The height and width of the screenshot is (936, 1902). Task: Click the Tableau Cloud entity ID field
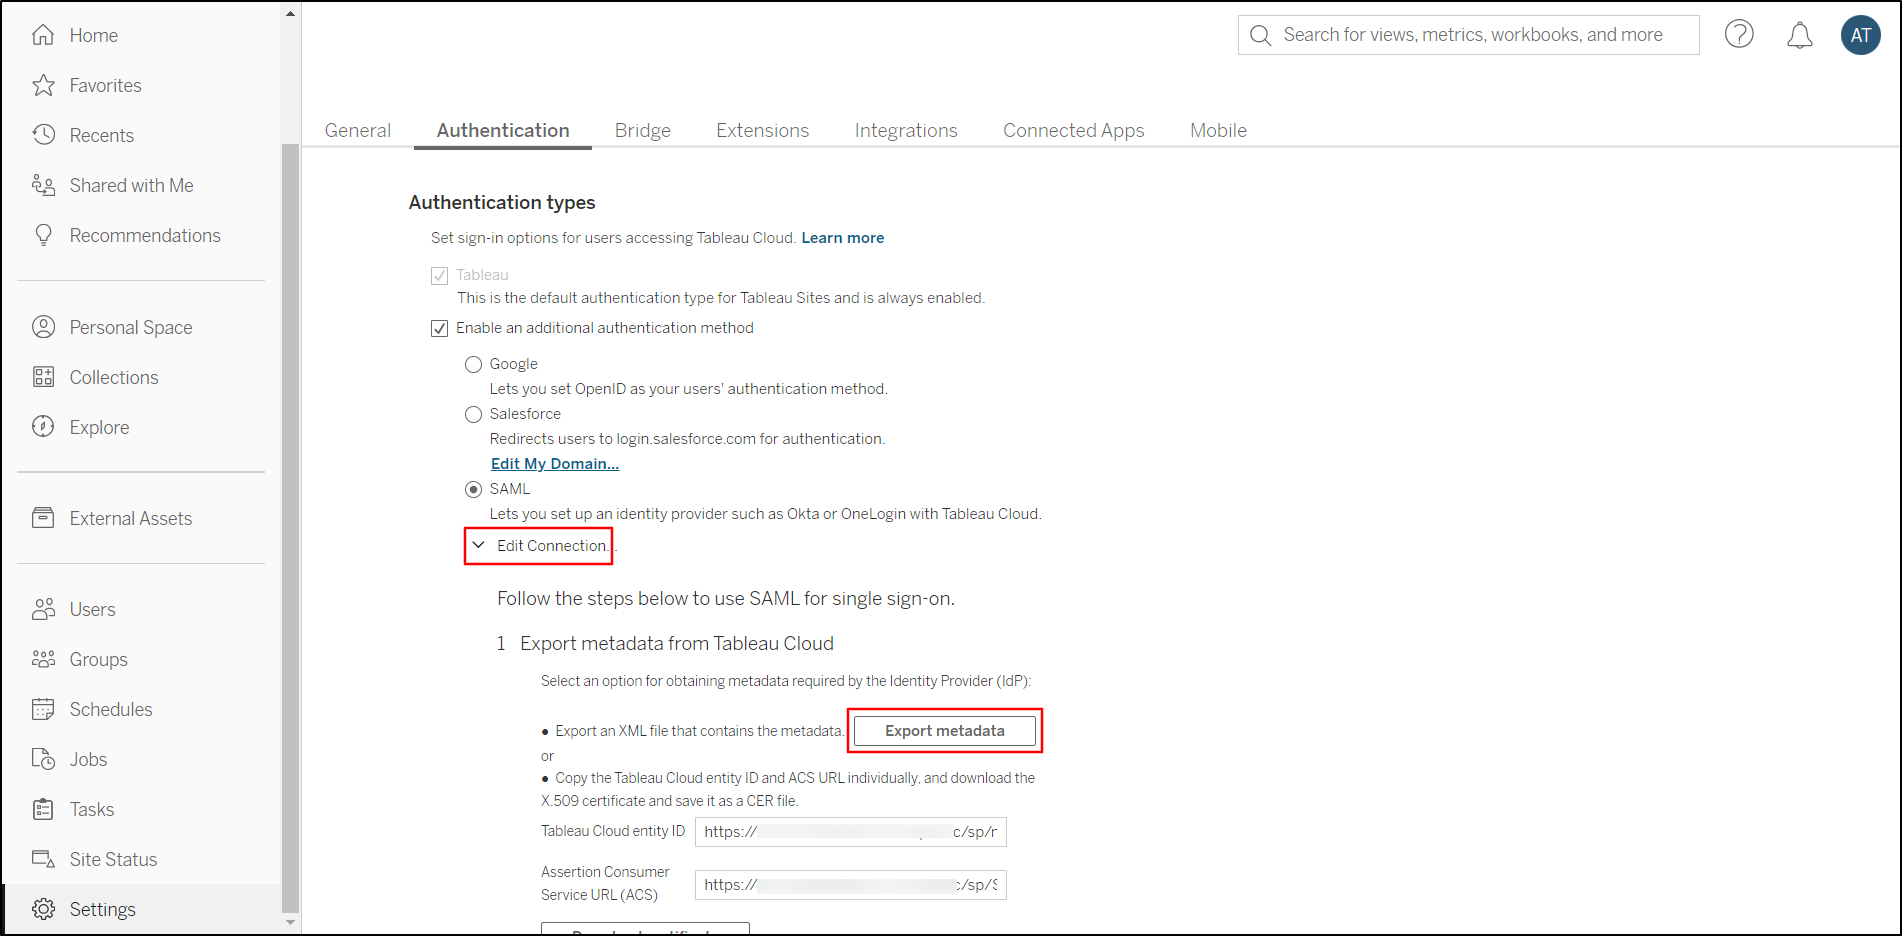click(850, 832)
